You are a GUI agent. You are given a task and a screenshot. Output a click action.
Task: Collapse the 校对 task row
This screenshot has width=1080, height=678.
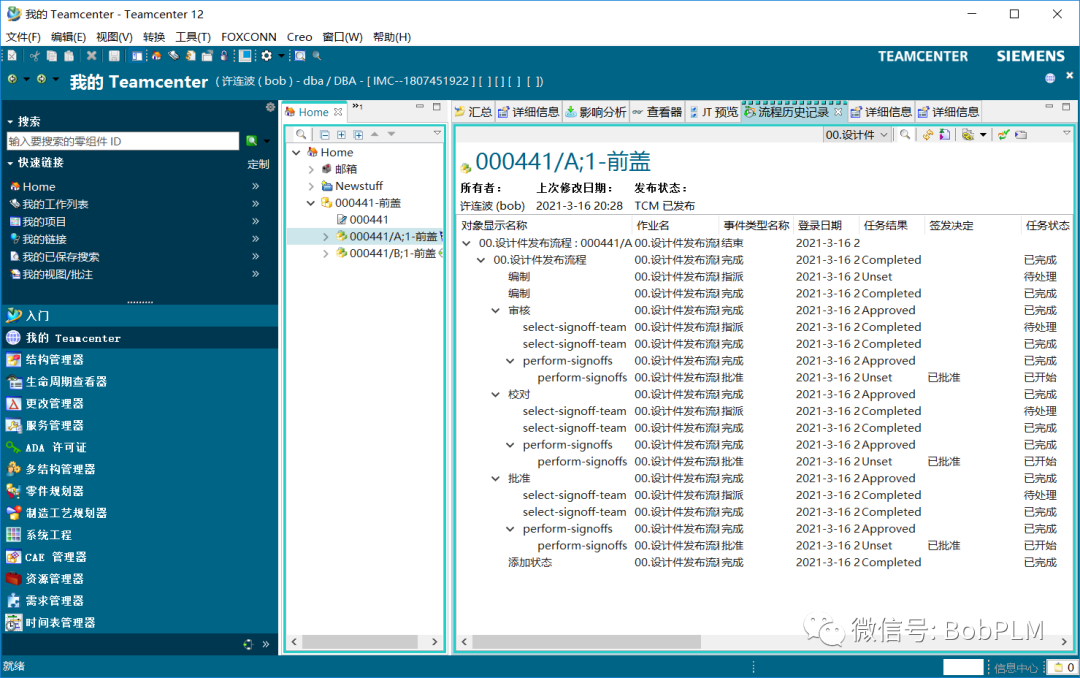(x=495, y=395)
